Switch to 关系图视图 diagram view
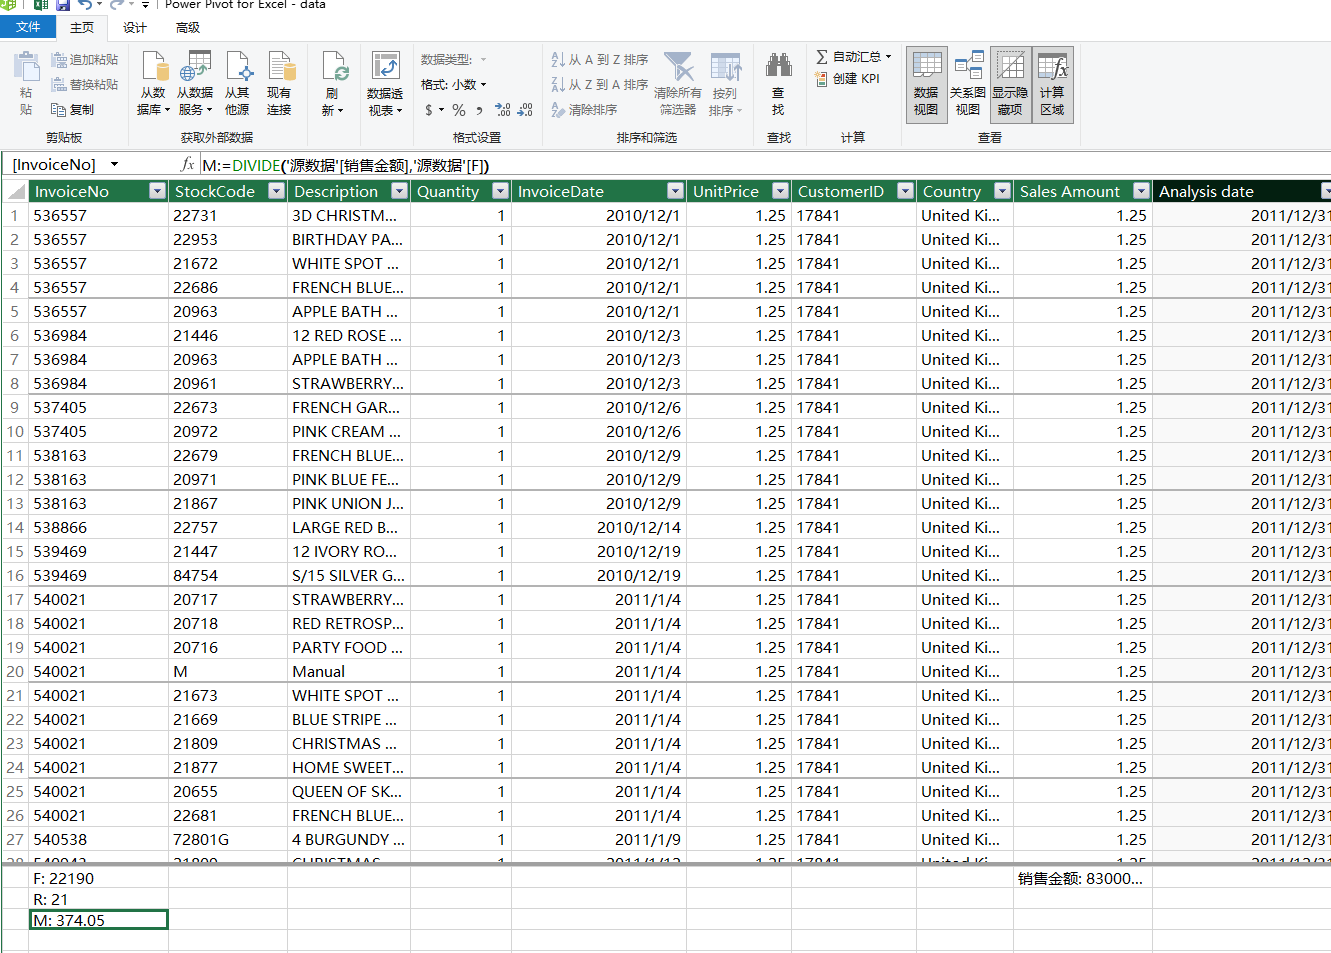This screenshot has width=1331, height=953. click(x=968, y=85)
